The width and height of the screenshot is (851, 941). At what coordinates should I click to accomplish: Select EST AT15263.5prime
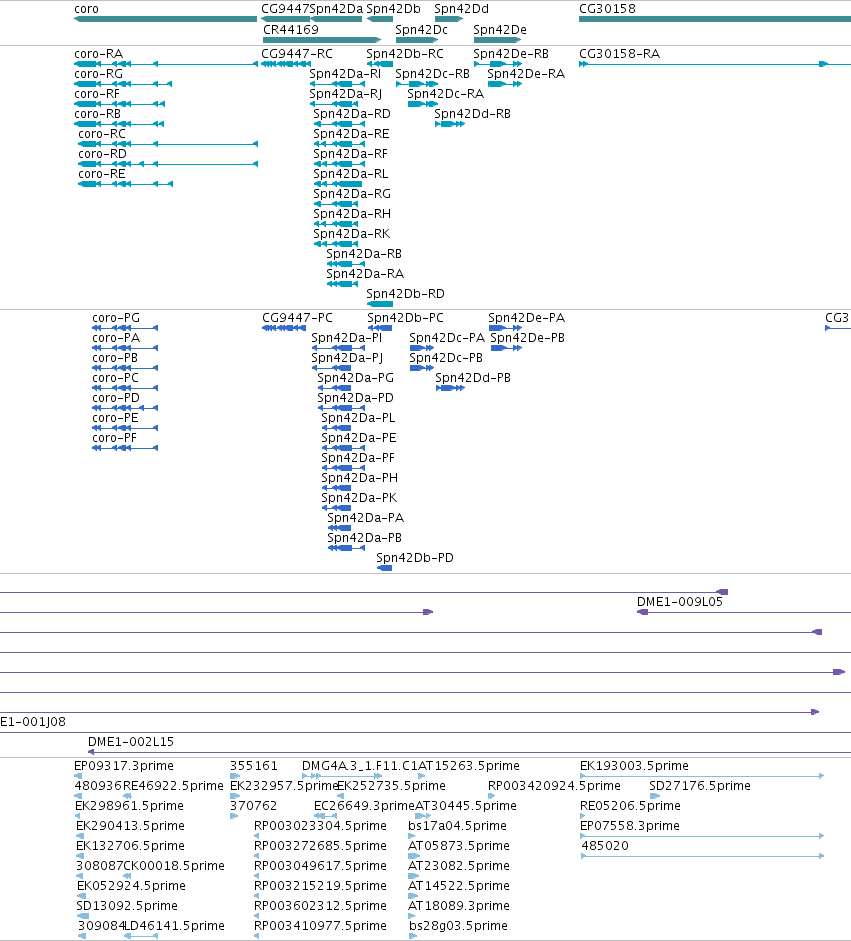[x=422, y=775]
